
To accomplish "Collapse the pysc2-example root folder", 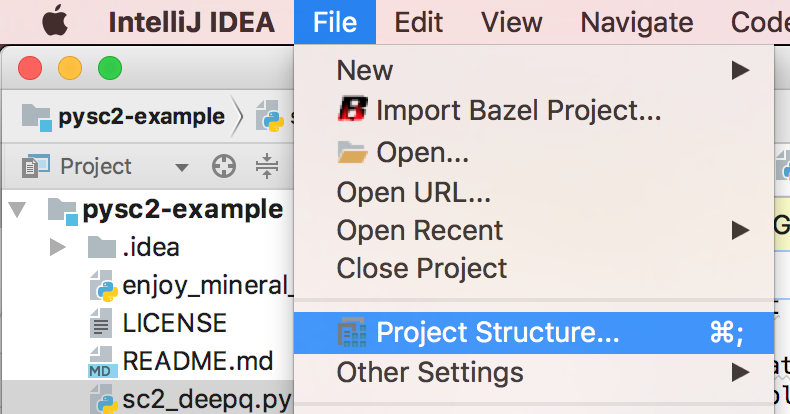I will (x=19, y=211).
